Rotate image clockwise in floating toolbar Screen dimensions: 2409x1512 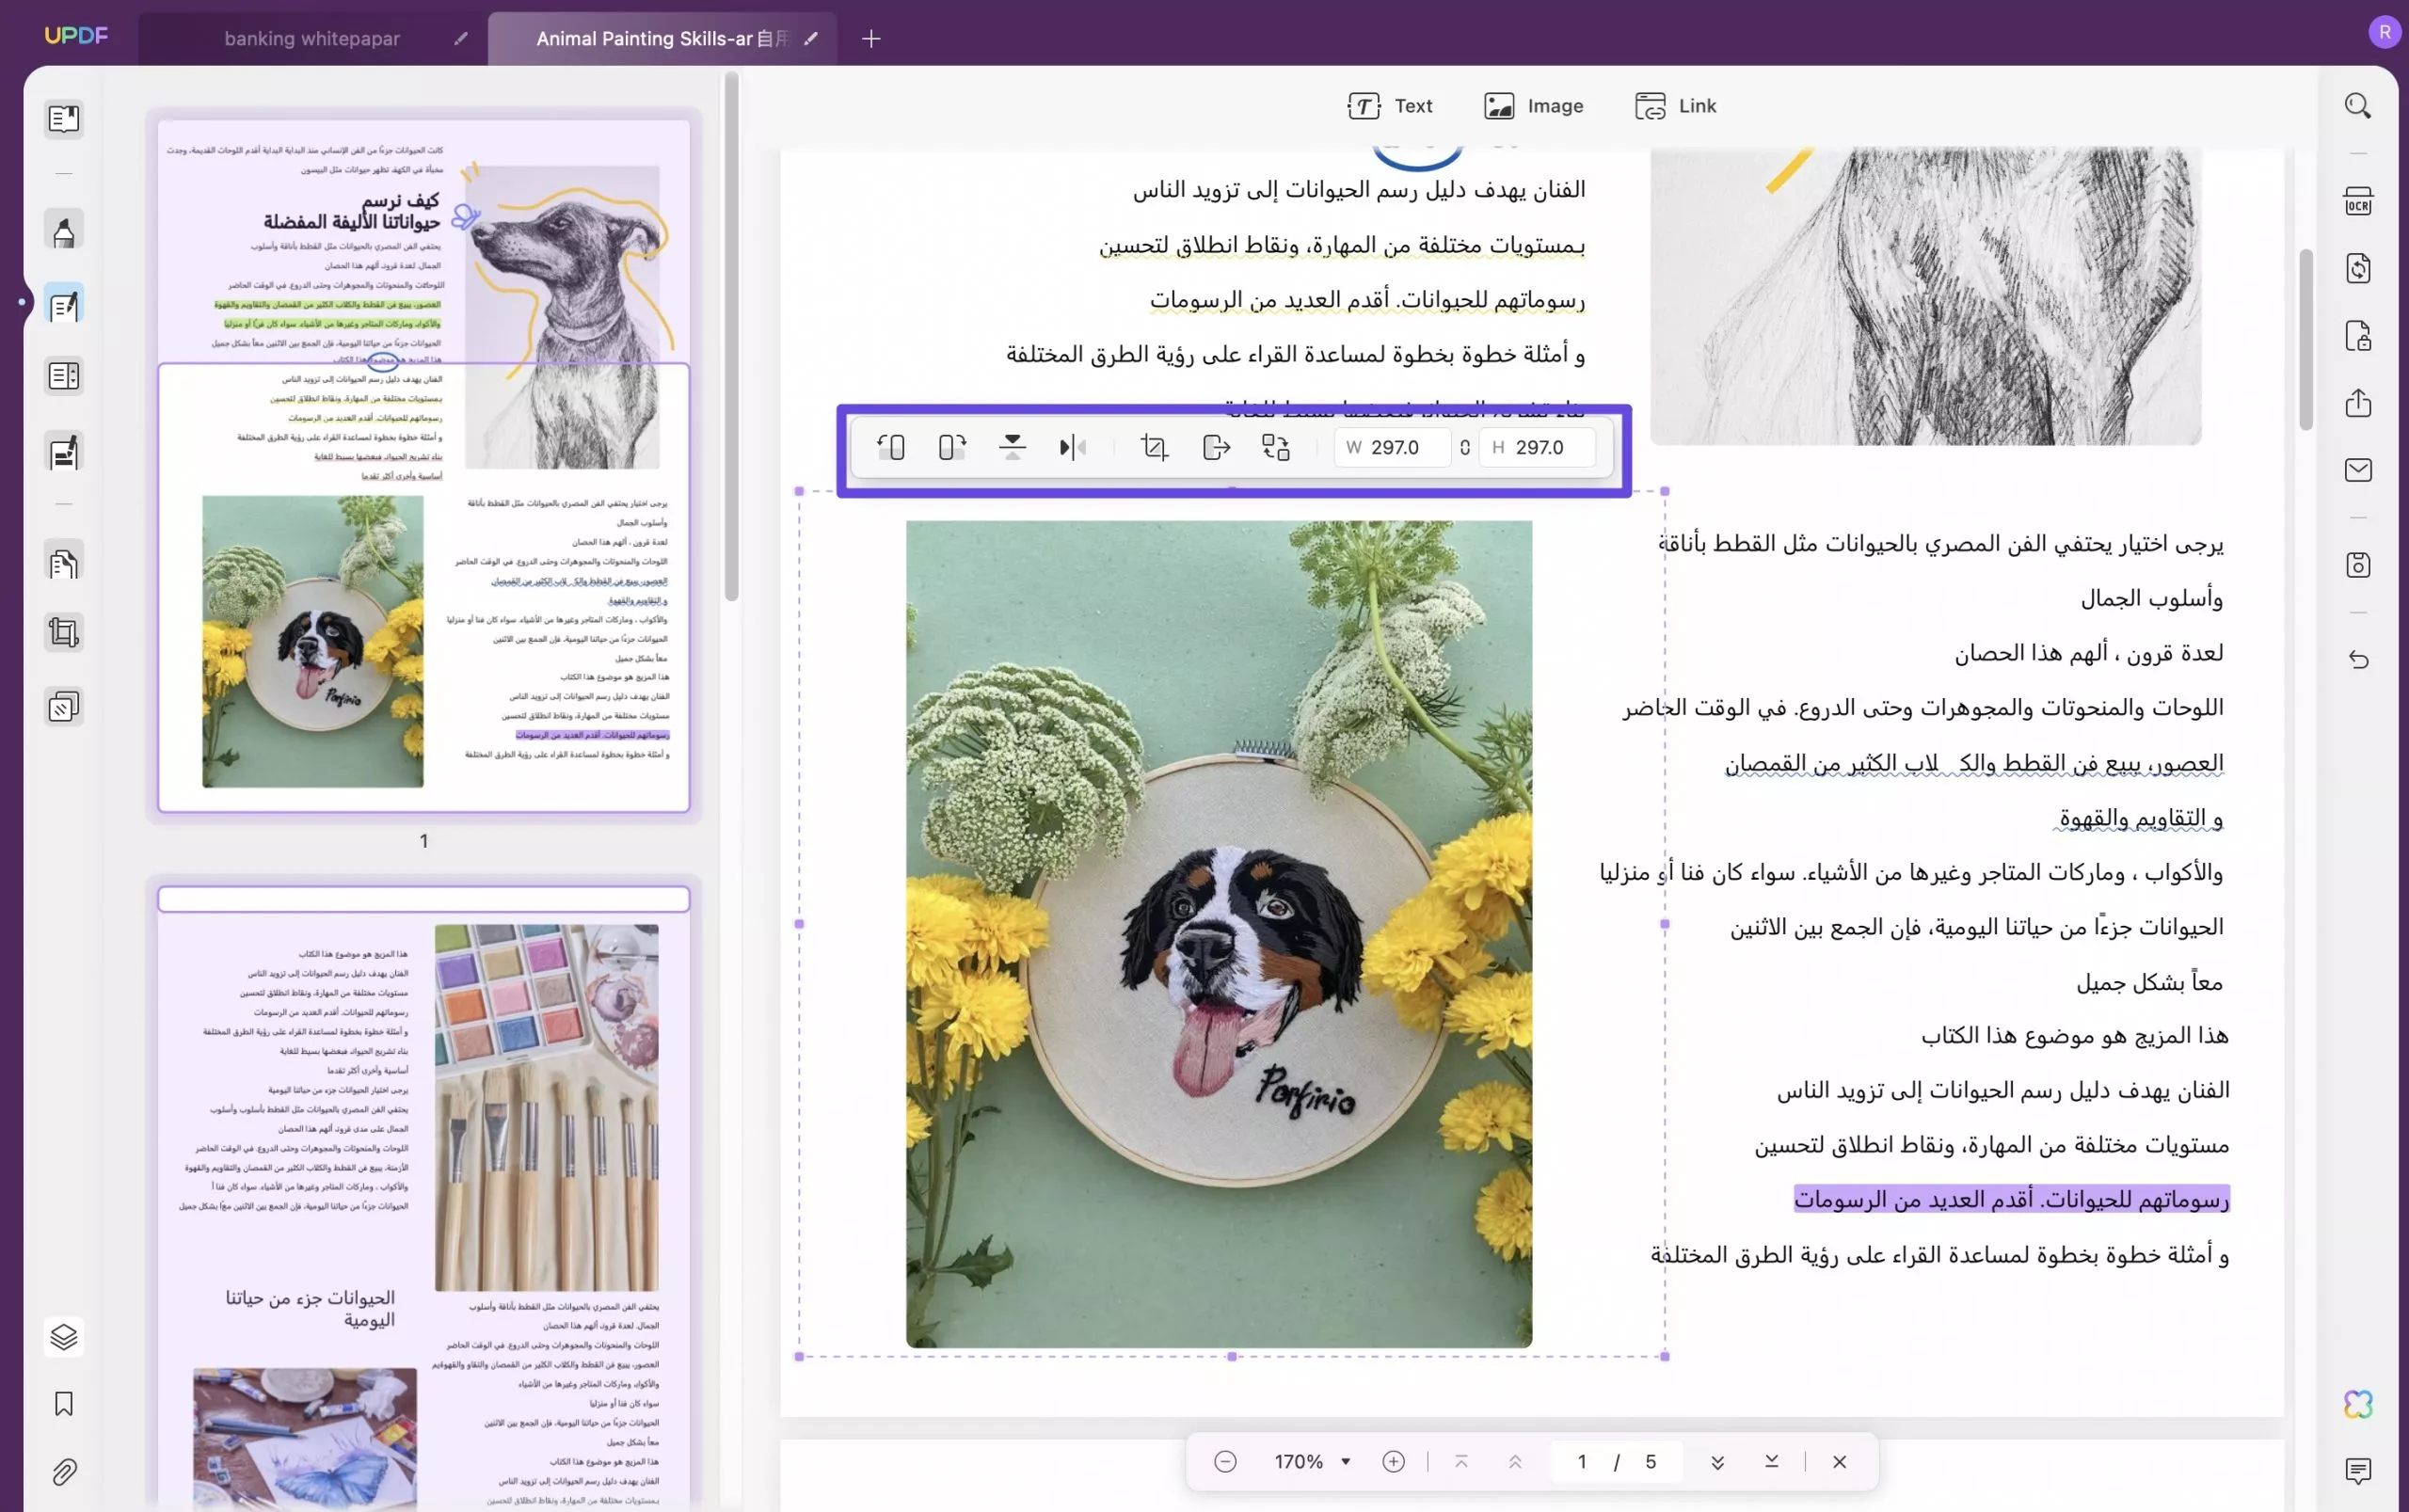(951, 447)
